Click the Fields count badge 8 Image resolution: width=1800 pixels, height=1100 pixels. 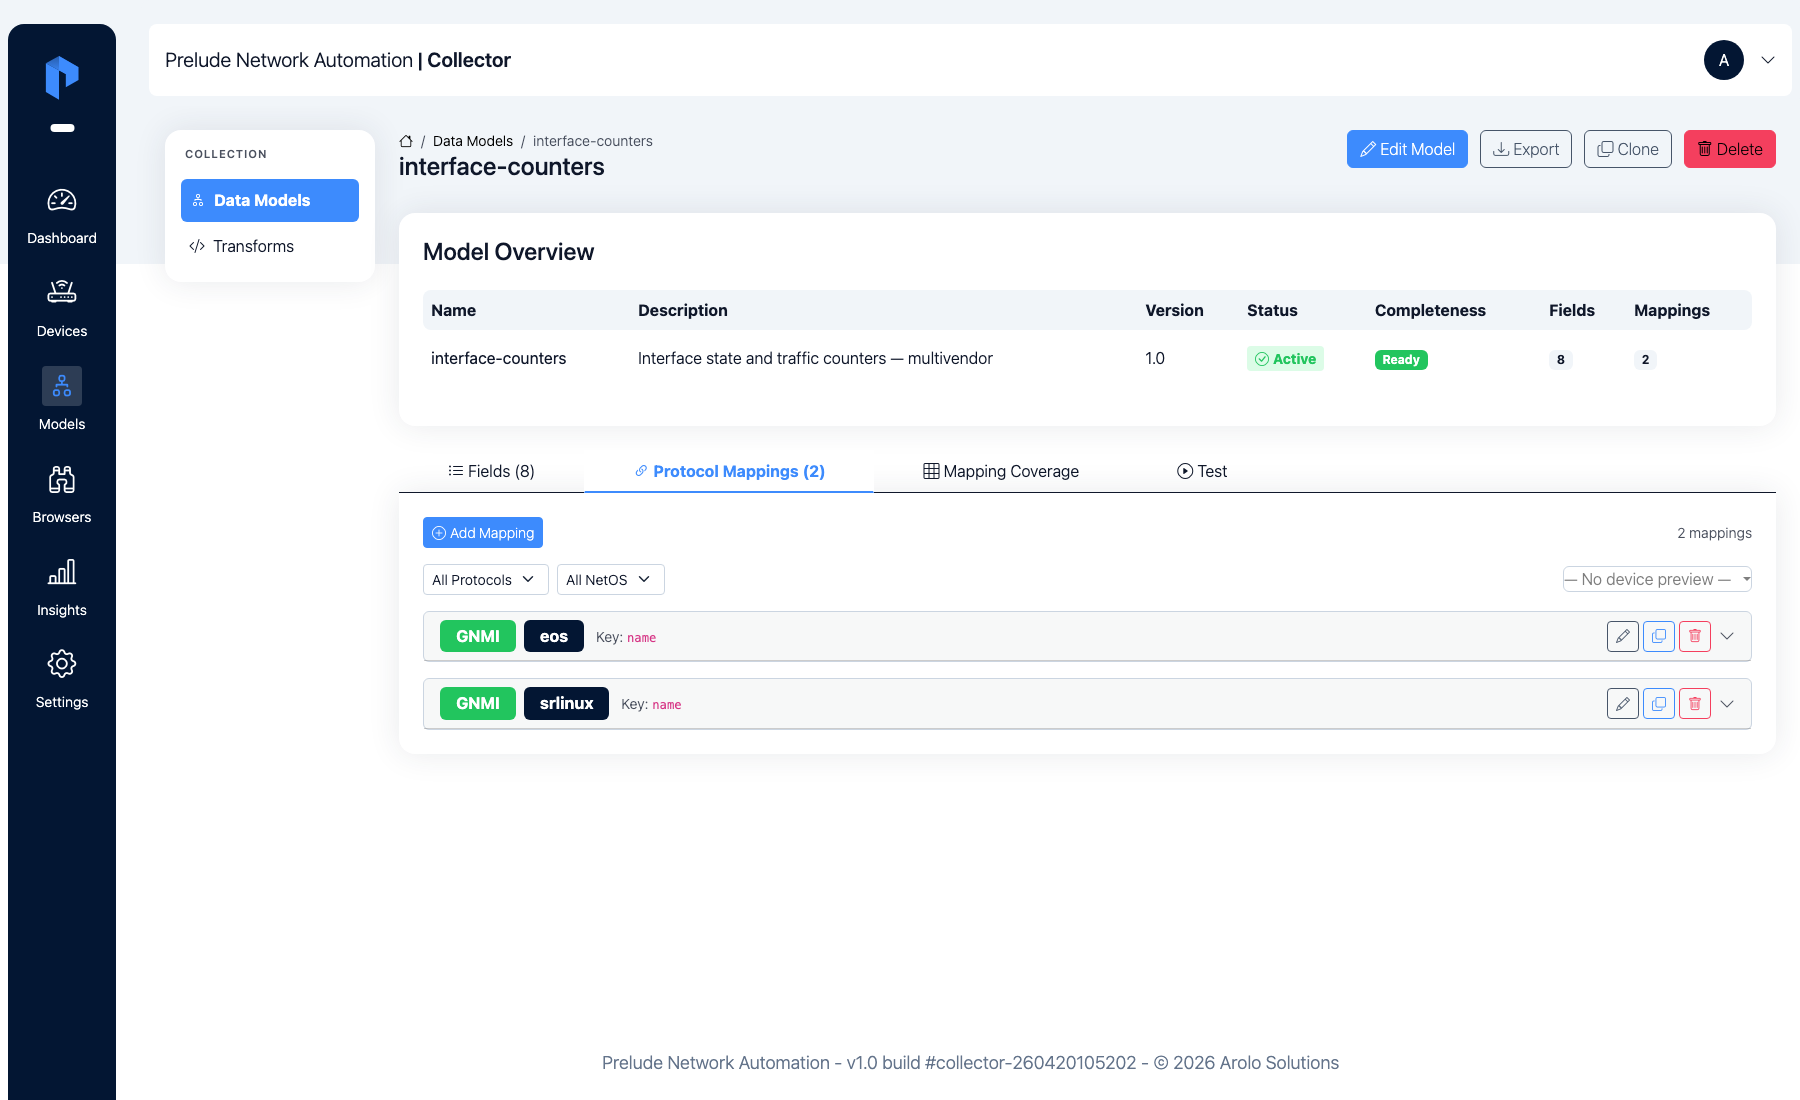[x=1560, y=360]
